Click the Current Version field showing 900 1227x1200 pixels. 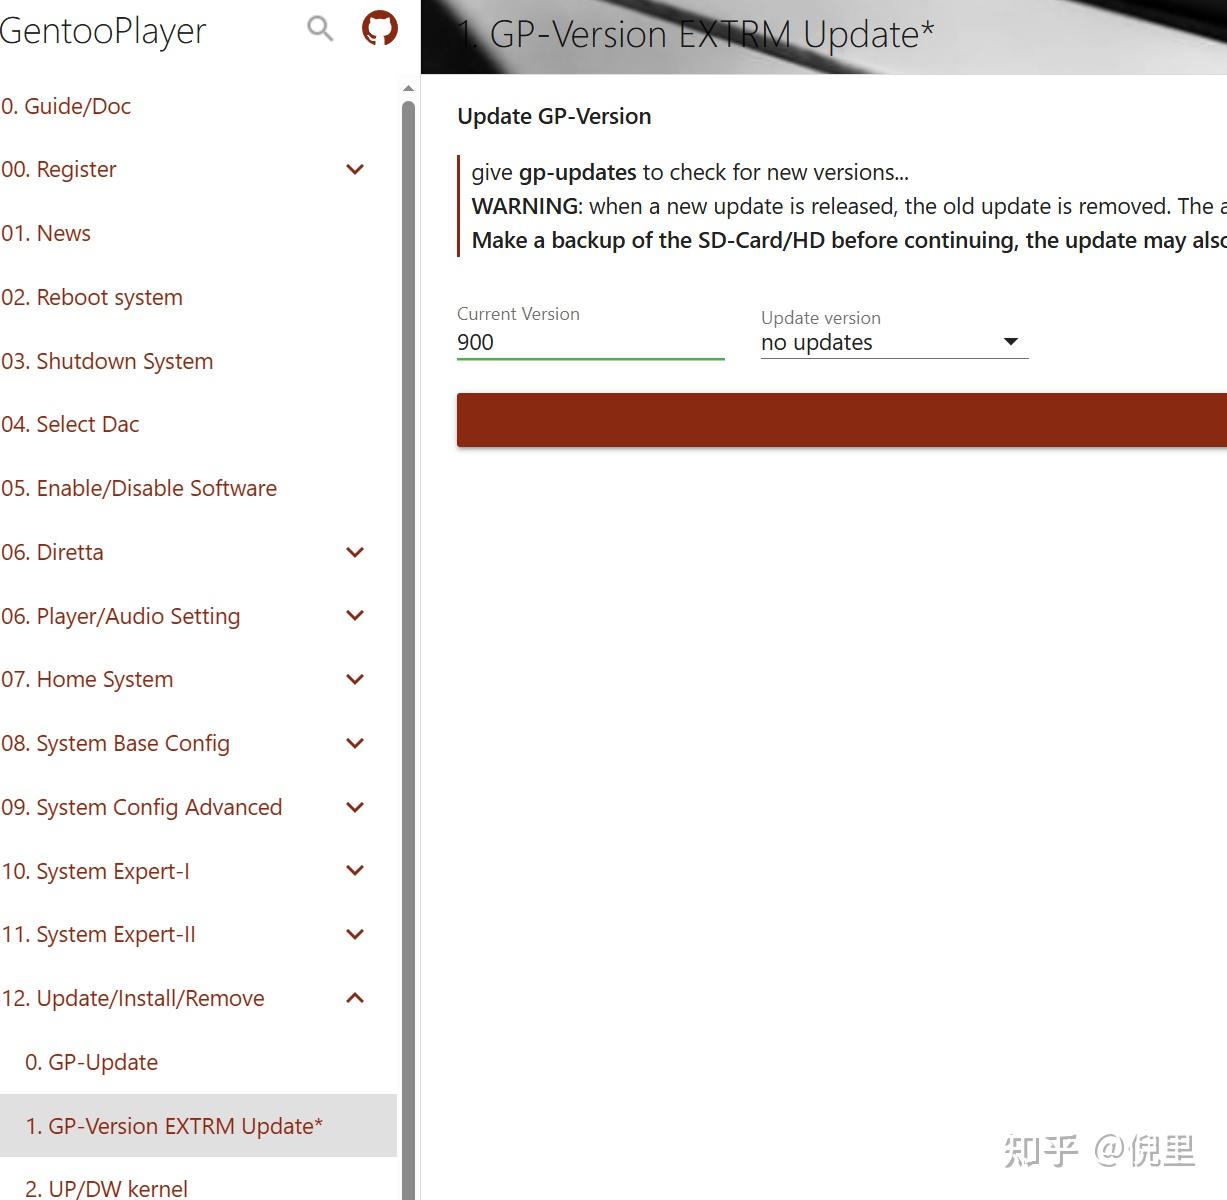pos(590,342)
